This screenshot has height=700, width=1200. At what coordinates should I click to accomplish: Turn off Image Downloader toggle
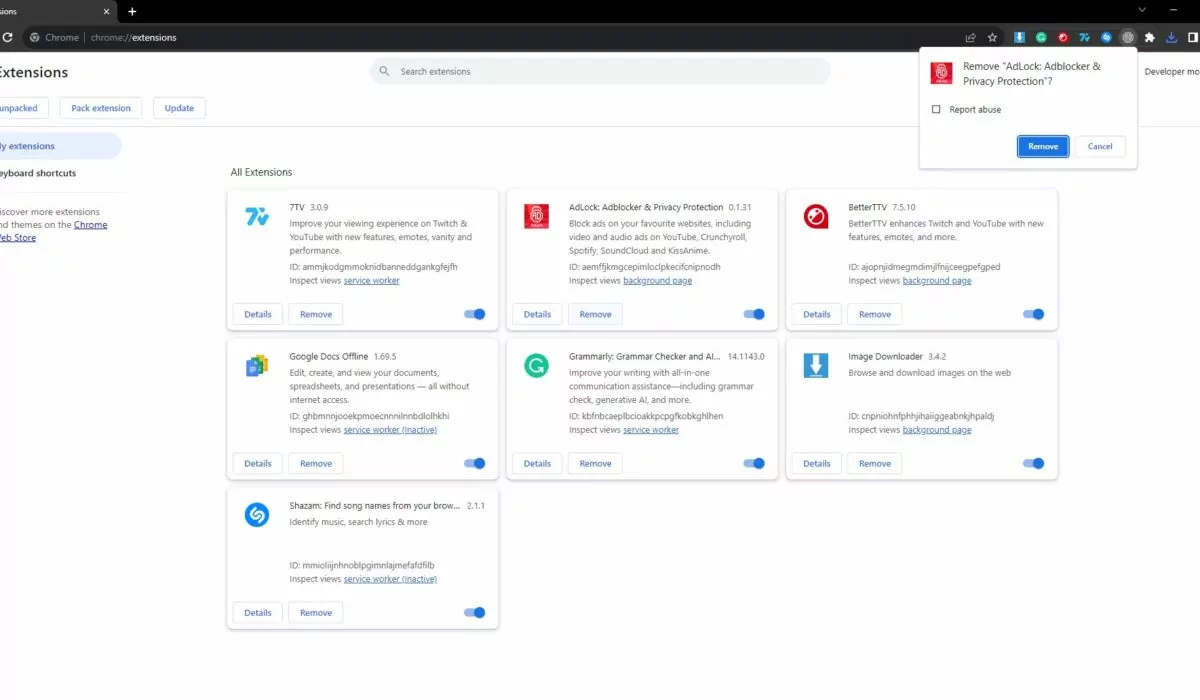[1034, 463]
